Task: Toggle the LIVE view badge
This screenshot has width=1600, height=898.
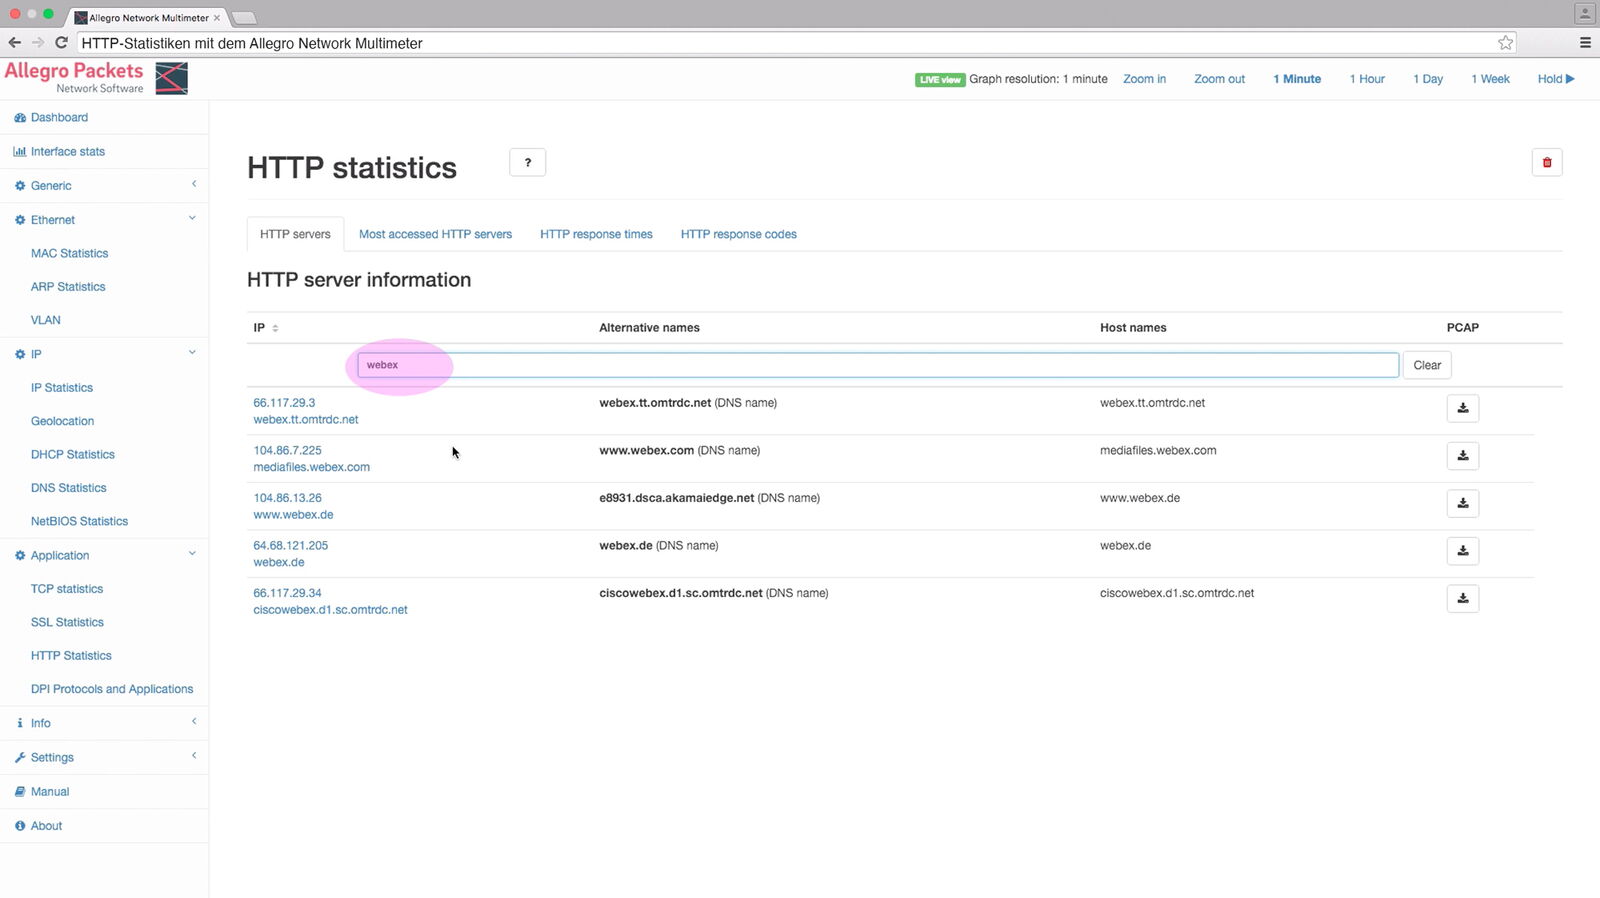Action: tap(939, 80)
